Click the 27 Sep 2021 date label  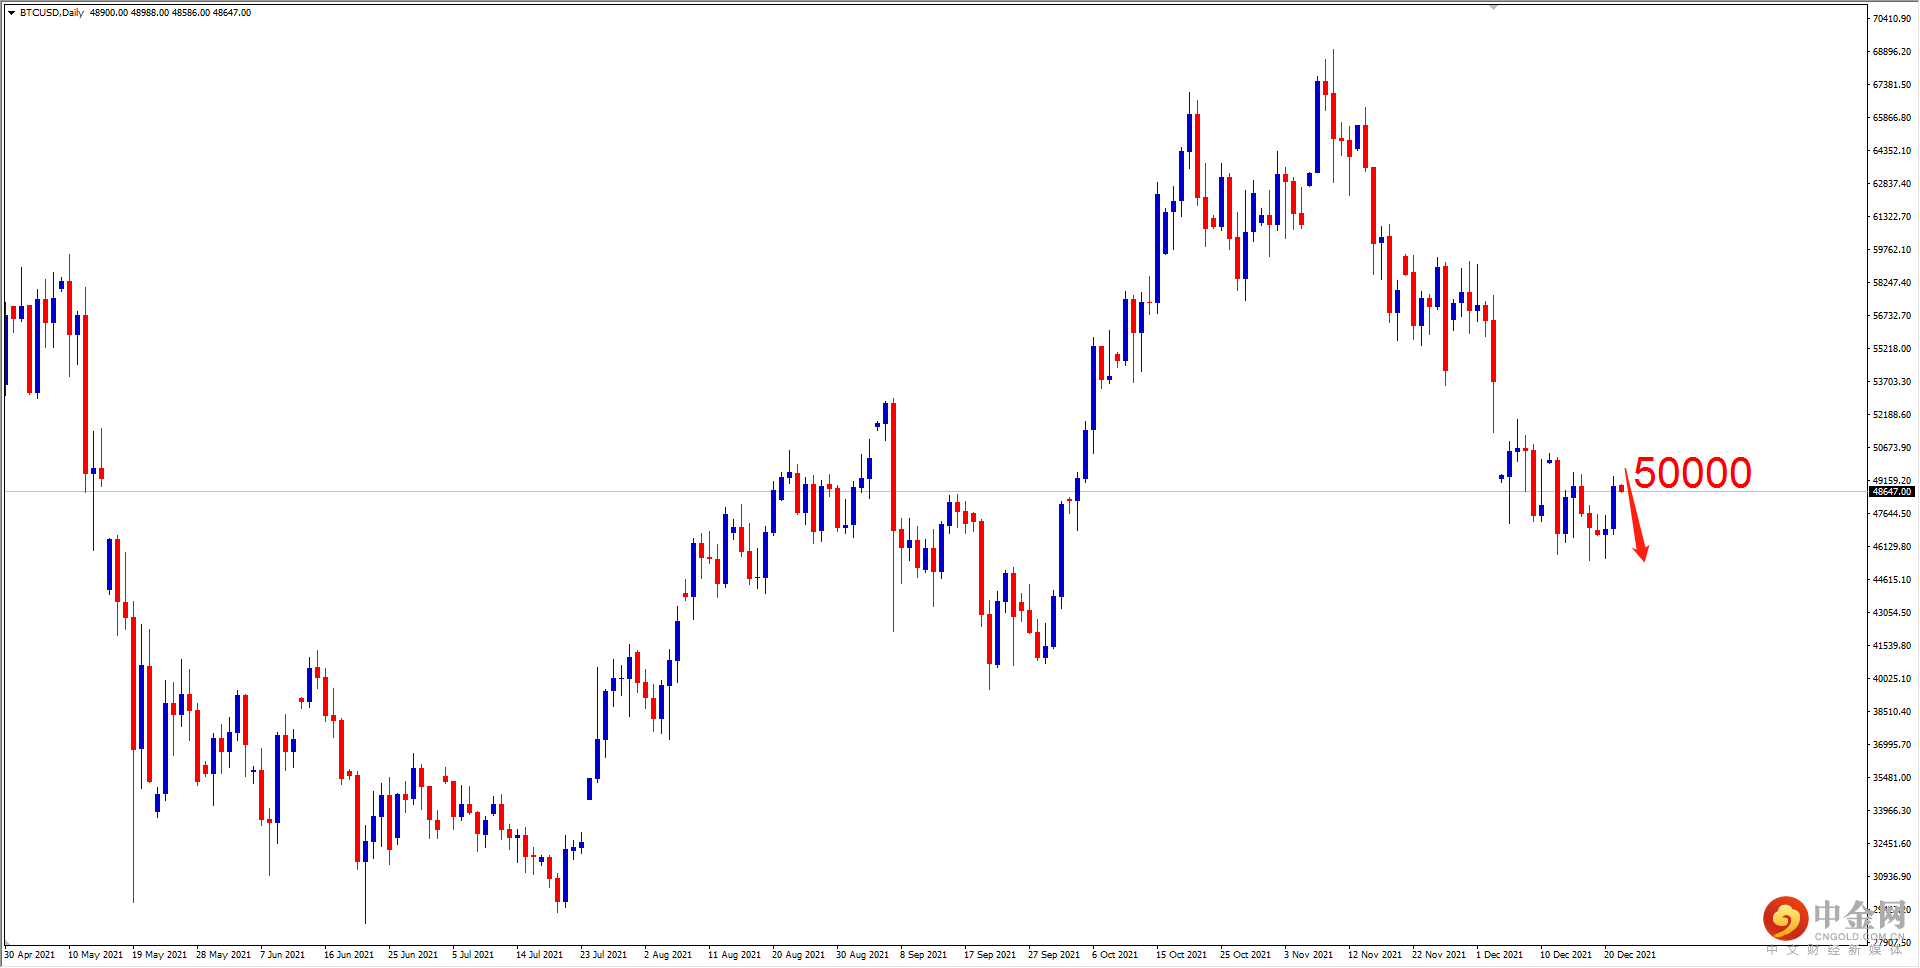click(1054, 955)
